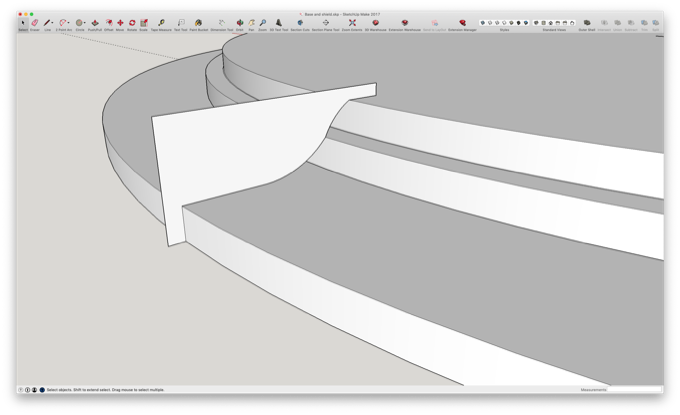680x415 pixels.
Task: Activate the Section Plane Tool
Action: click(326, 23)
